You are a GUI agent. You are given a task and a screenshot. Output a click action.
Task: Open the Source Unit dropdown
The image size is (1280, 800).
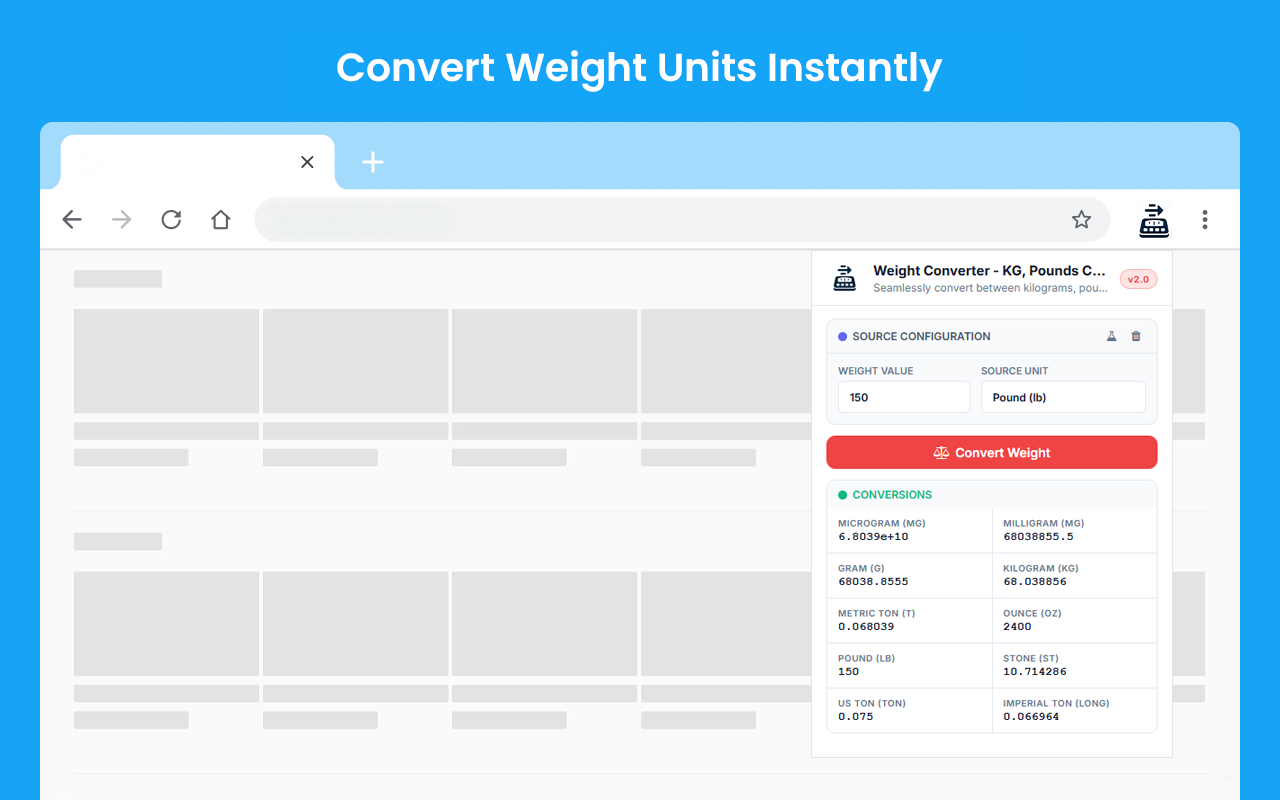tap(1063, 397)
